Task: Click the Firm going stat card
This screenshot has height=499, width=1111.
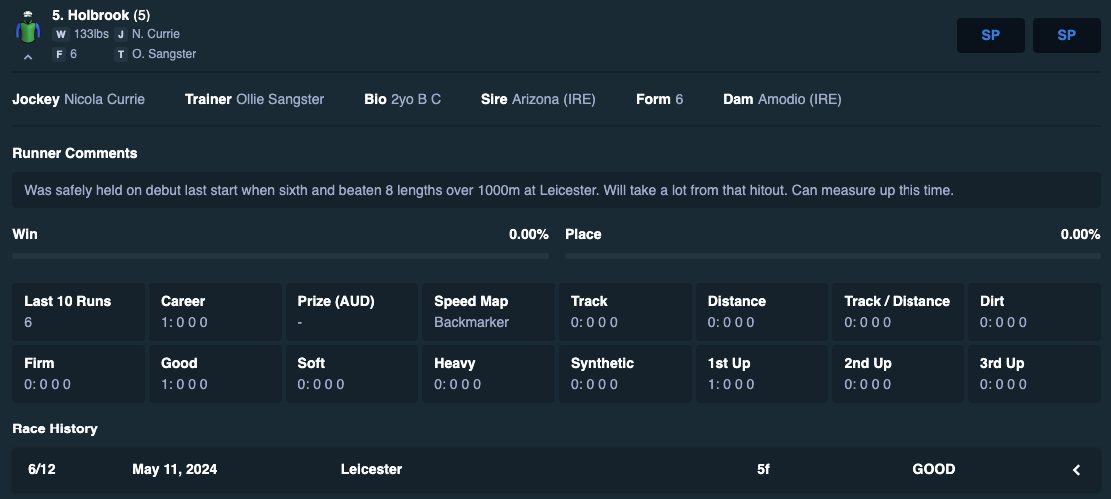Action: pyautogui.click(x=79, y=374)
